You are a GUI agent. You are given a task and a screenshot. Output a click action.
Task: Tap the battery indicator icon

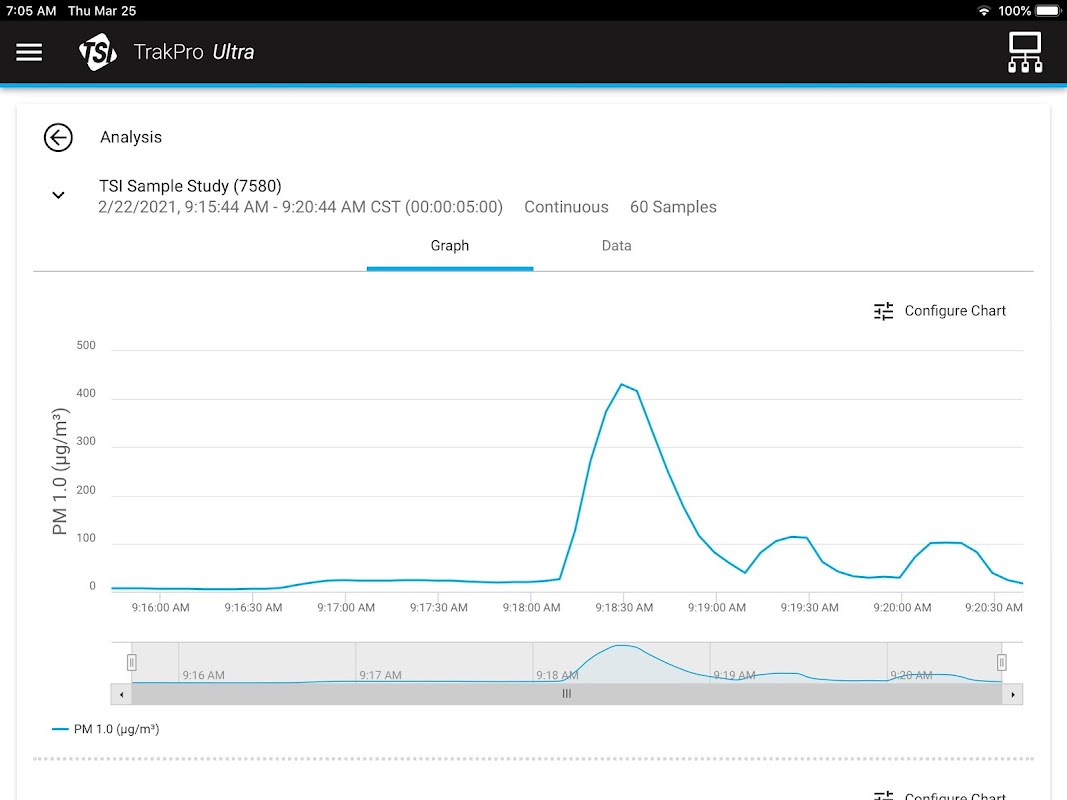1047,11
